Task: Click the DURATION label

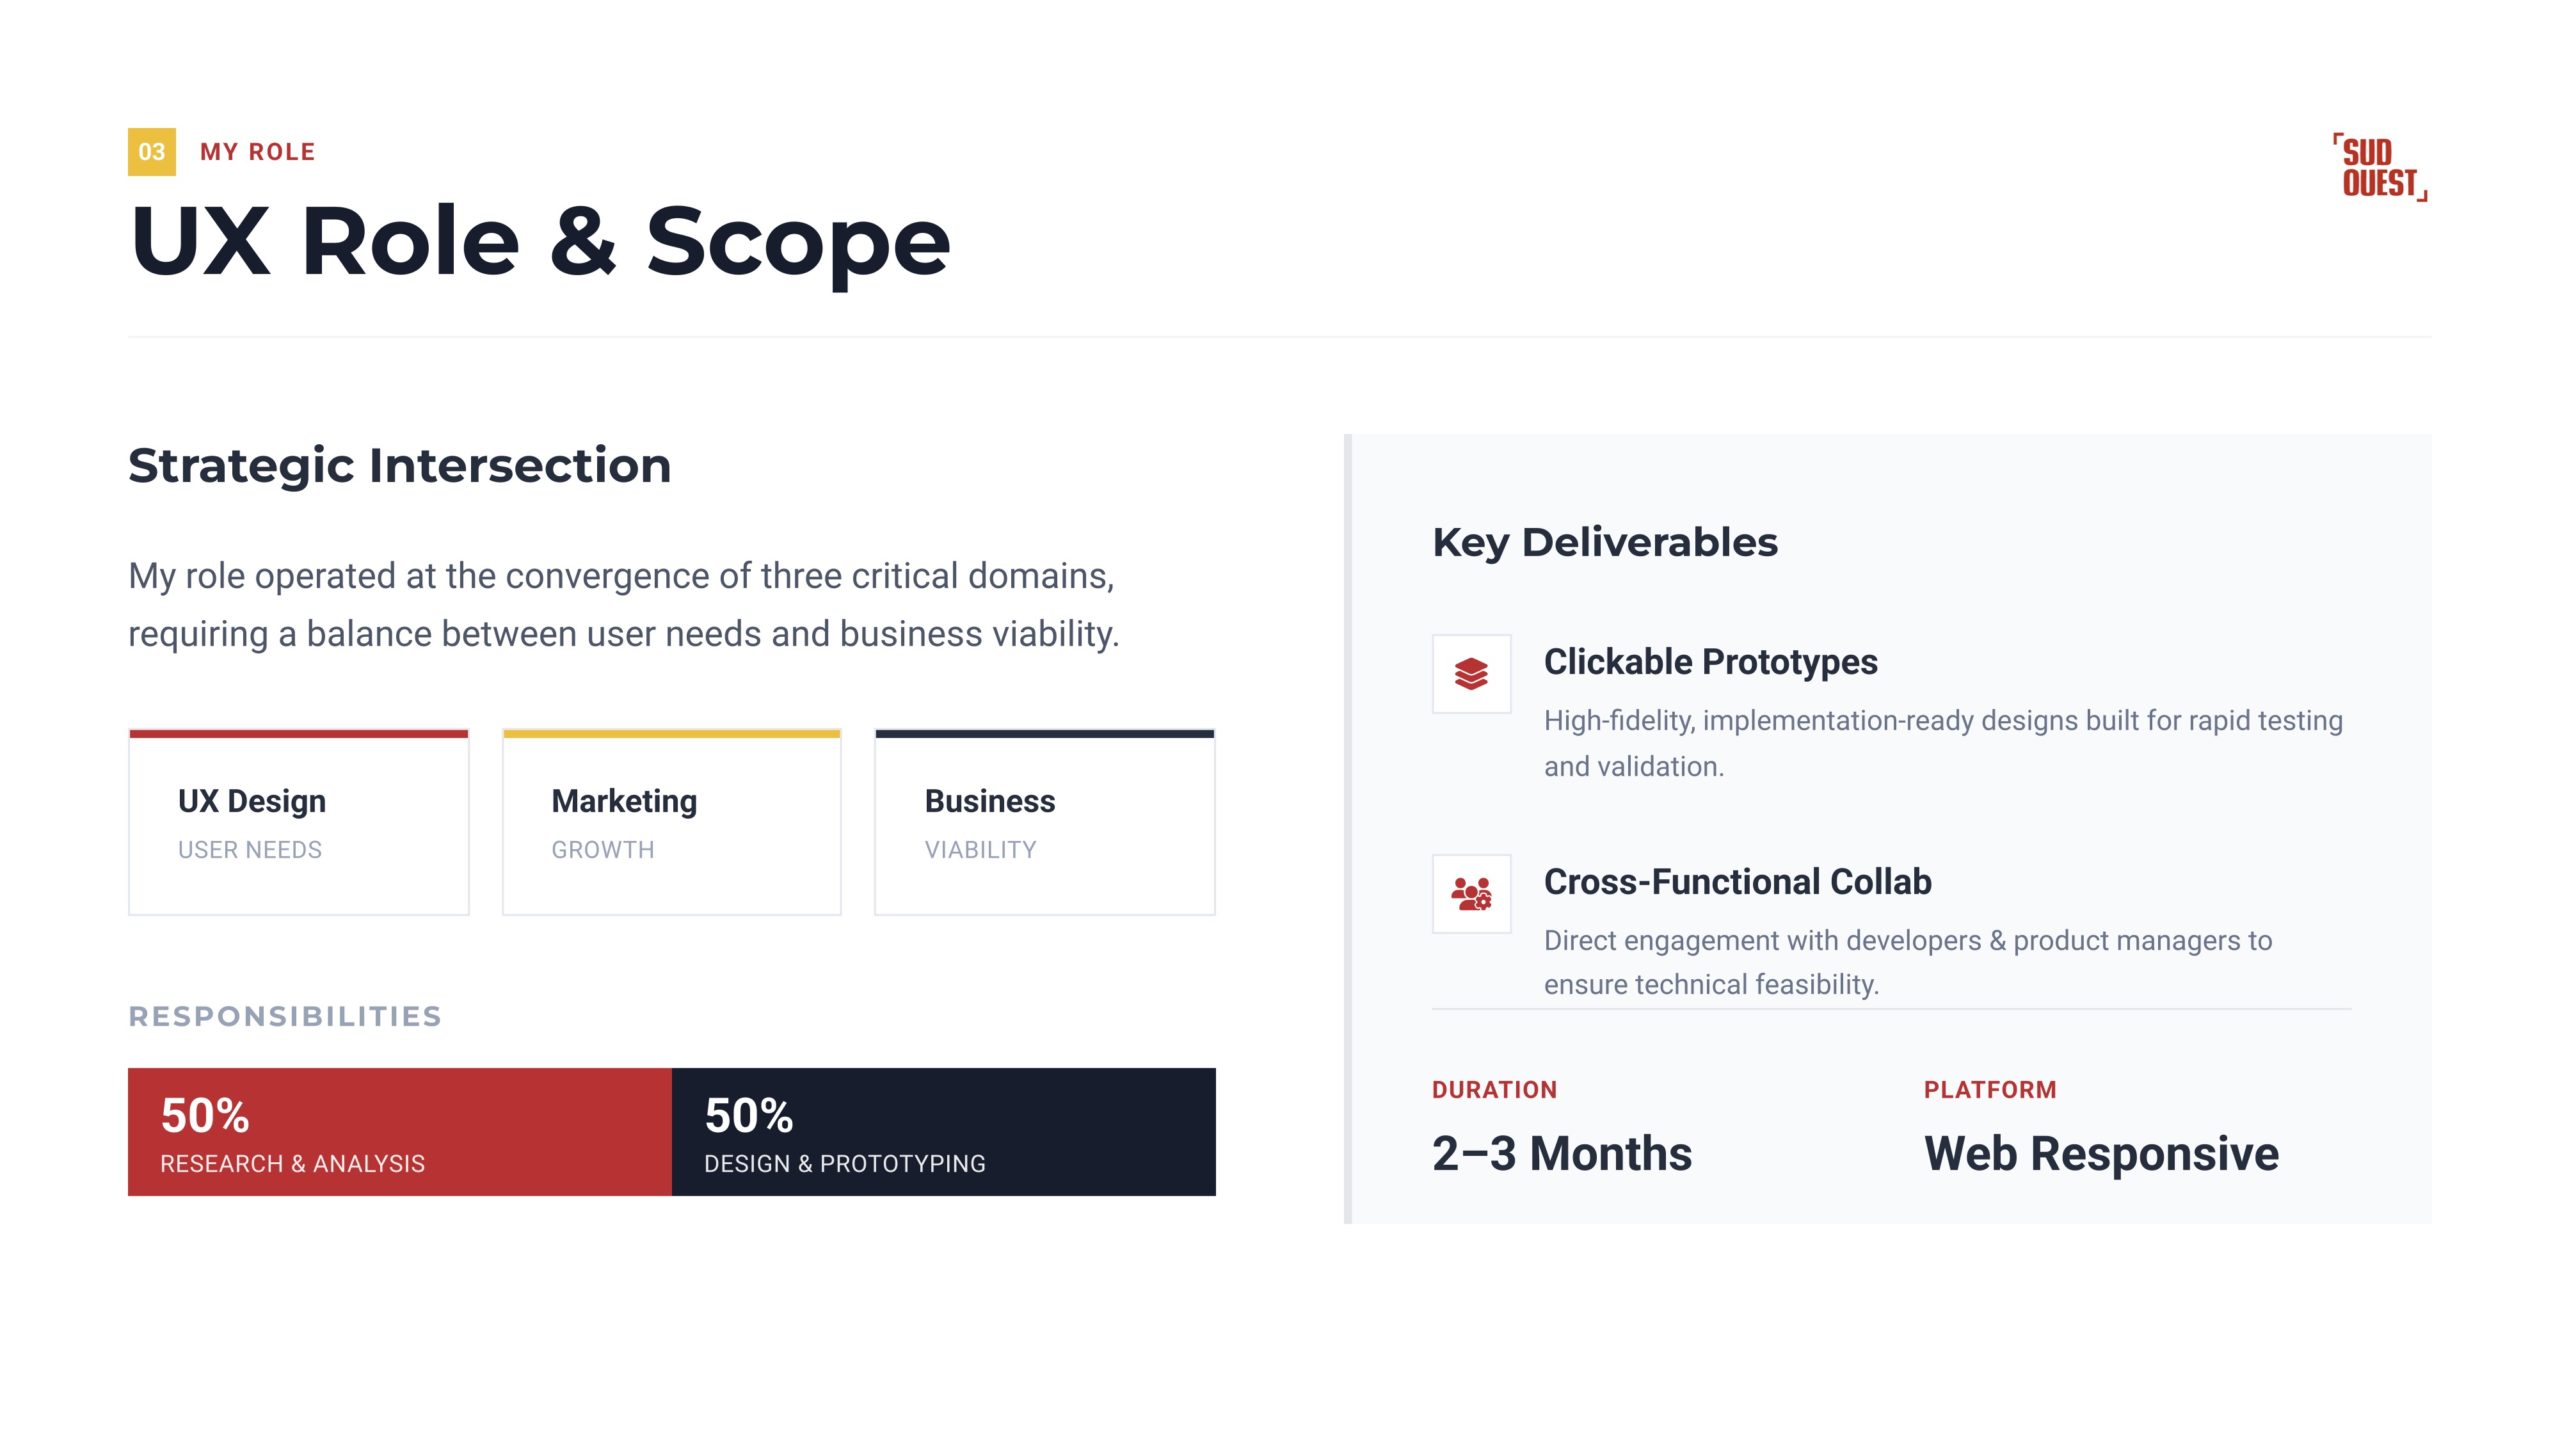Action: point(1494,1090)
